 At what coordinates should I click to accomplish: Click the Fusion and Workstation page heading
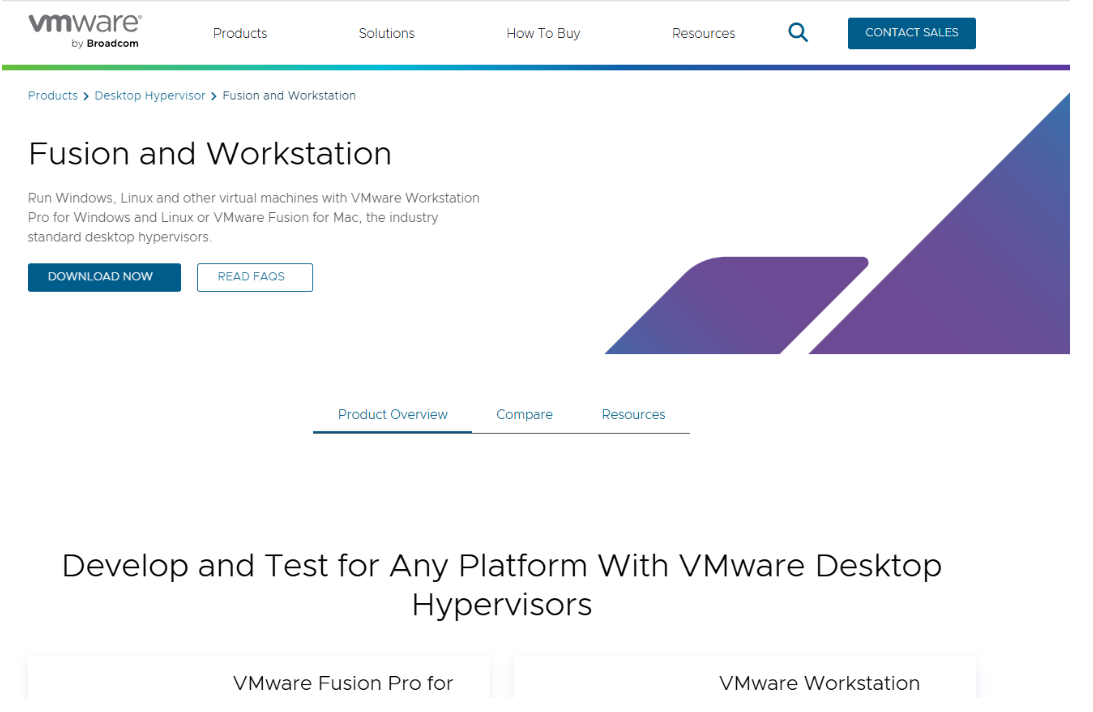click(210, 153)
